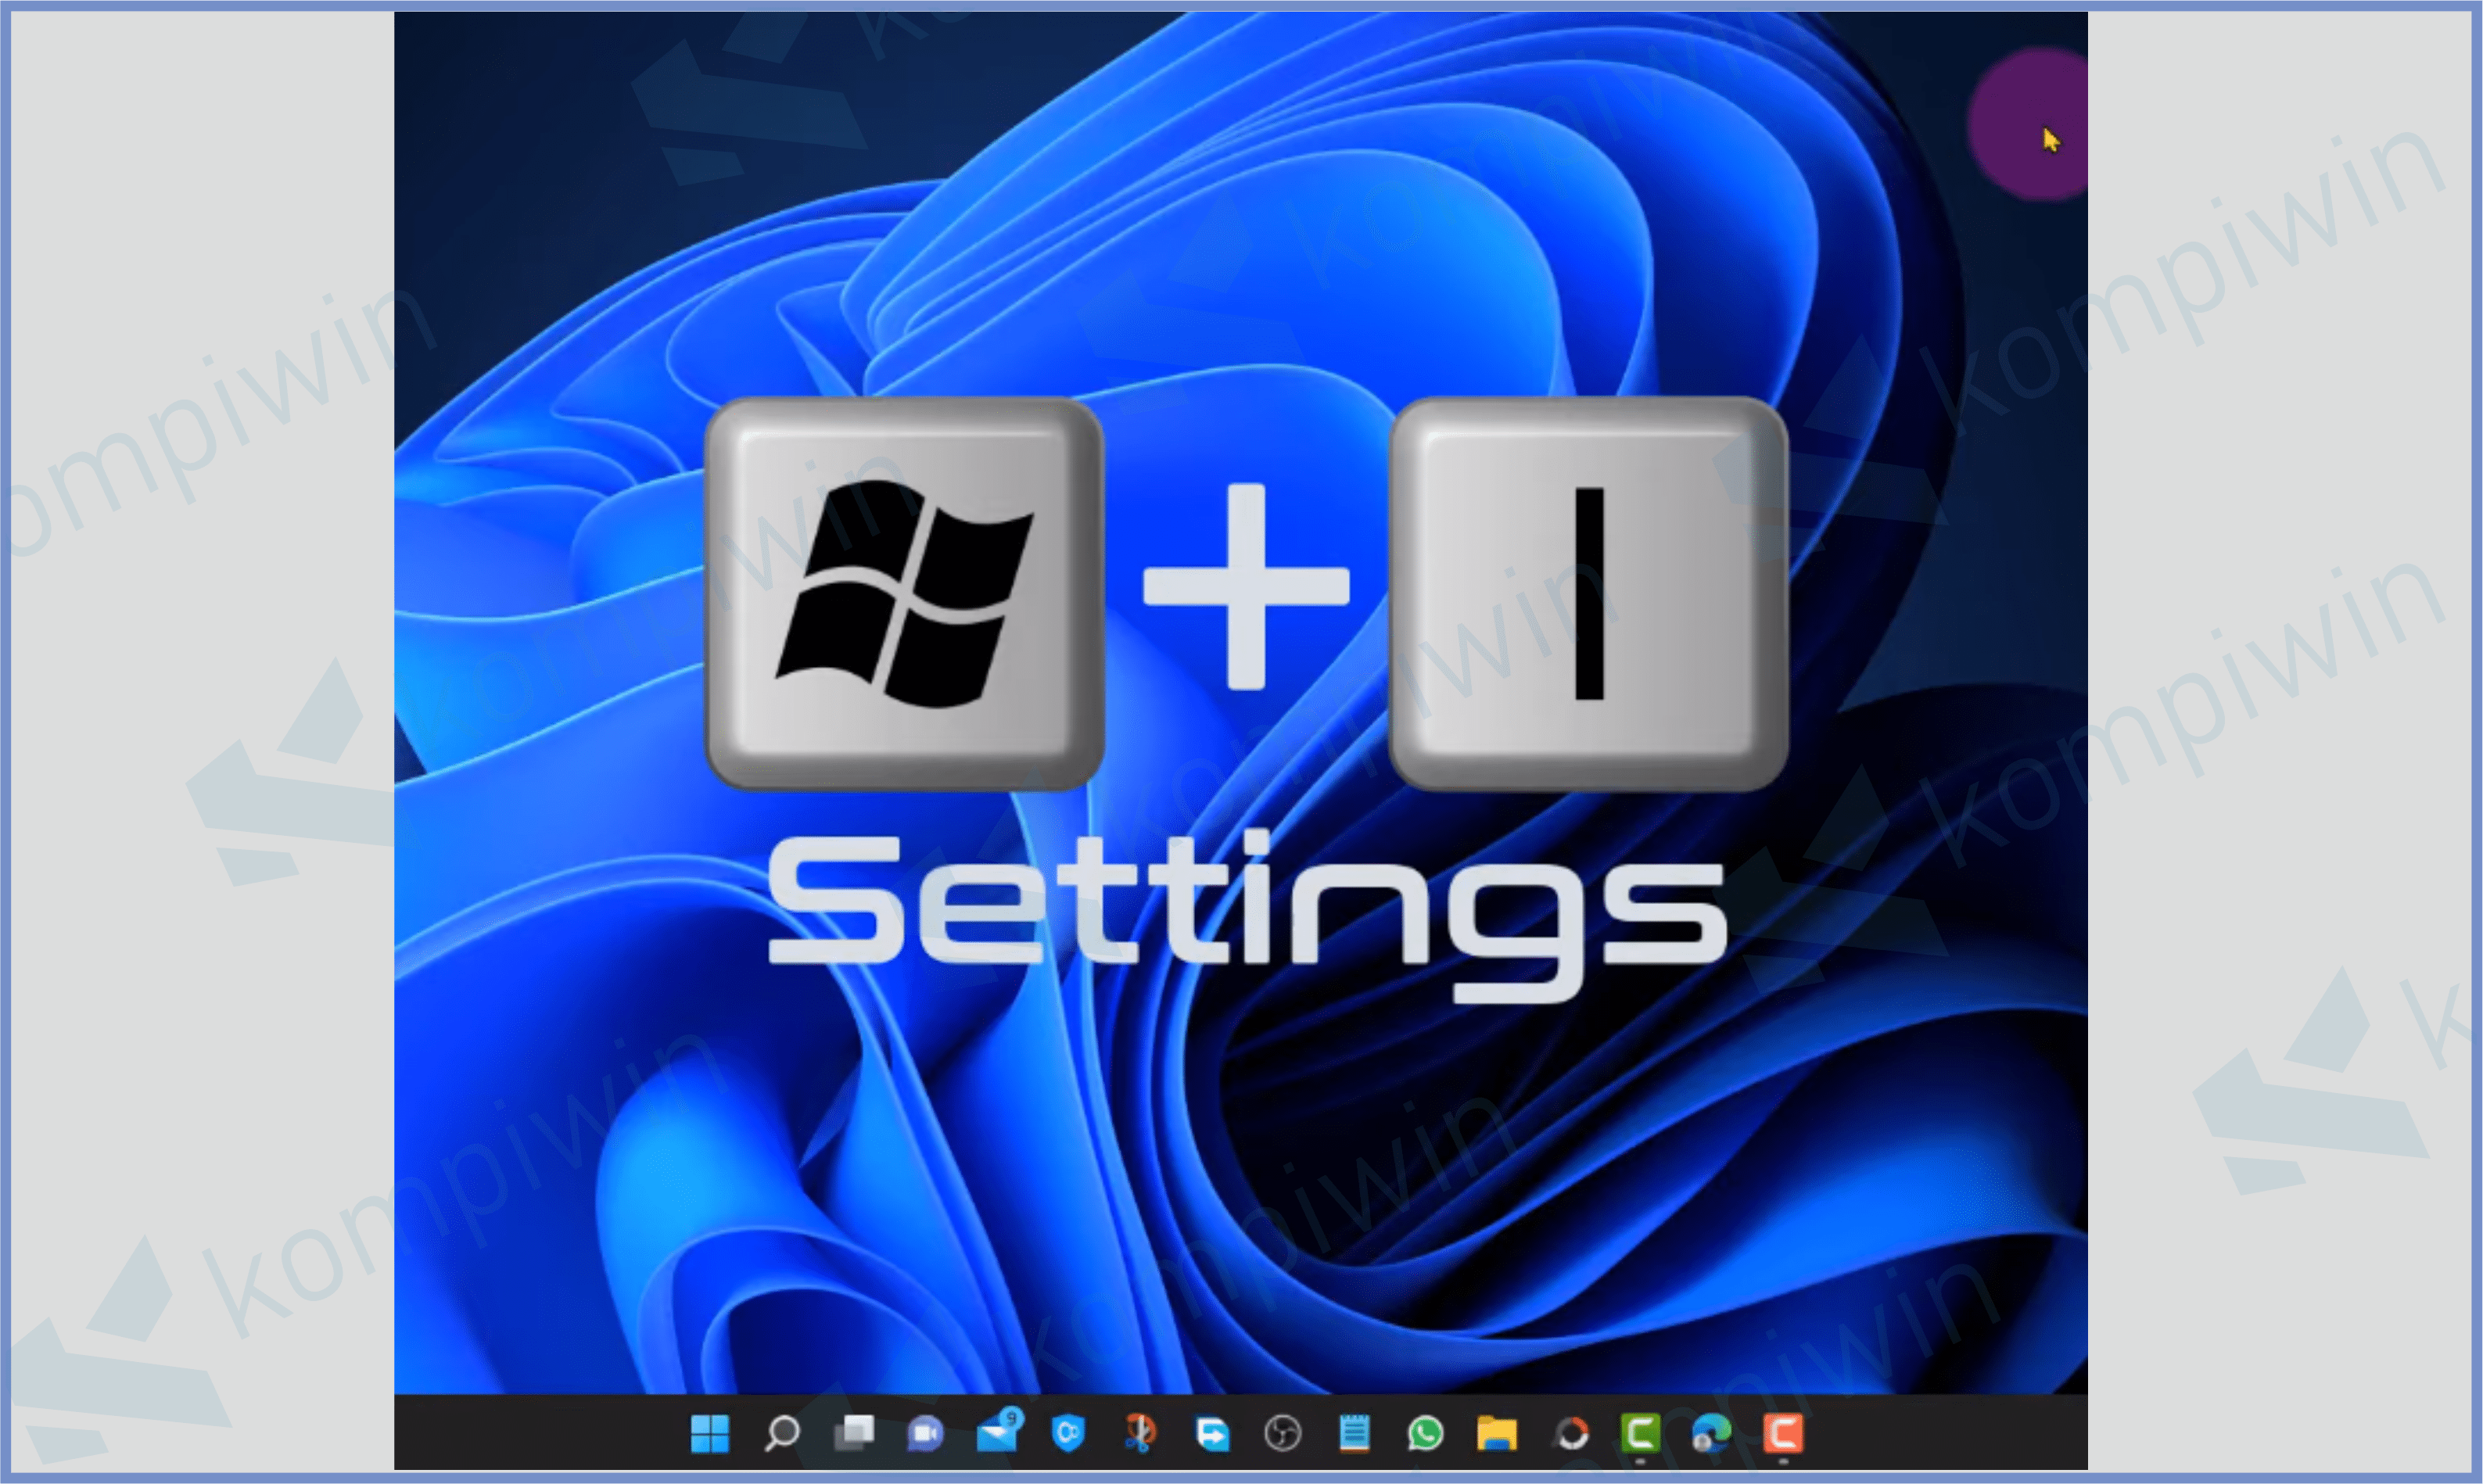Click the Windows logo key graphic

tap(904, 593)
